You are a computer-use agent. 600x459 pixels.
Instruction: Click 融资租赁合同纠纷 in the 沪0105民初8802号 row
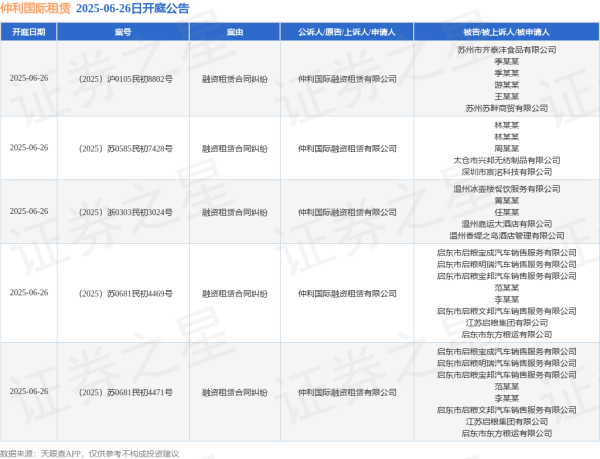[235, 79]
